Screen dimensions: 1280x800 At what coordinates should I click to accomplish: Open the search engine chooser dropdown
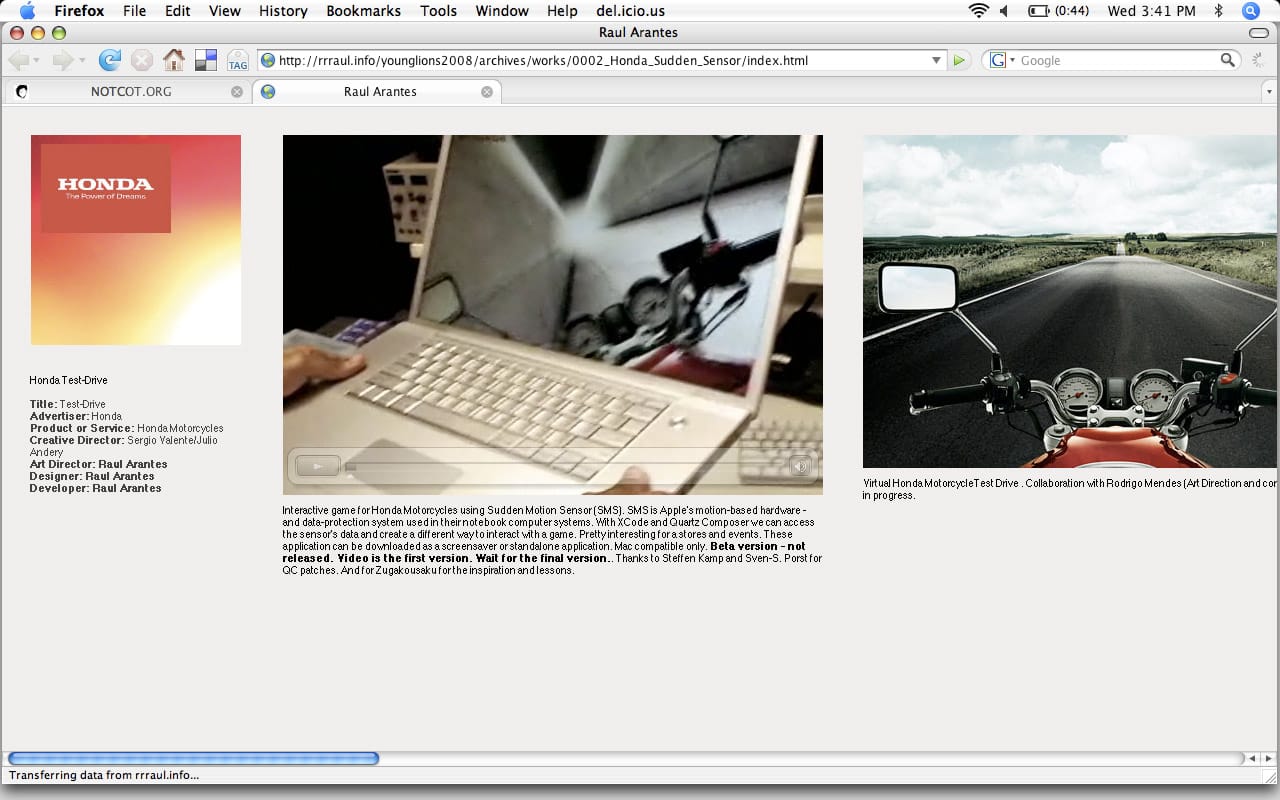[1002, 60]
